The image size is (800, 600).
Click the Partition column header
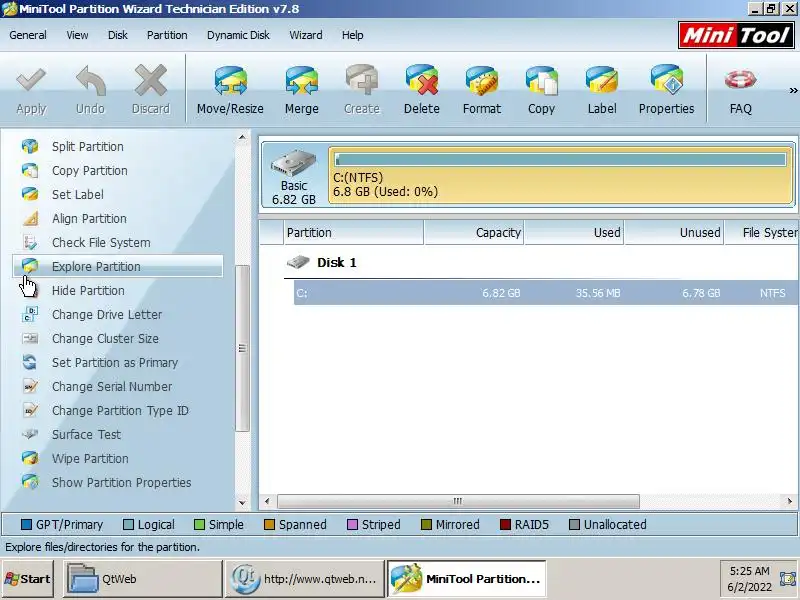pyautogui.click(x=353, y=233)
